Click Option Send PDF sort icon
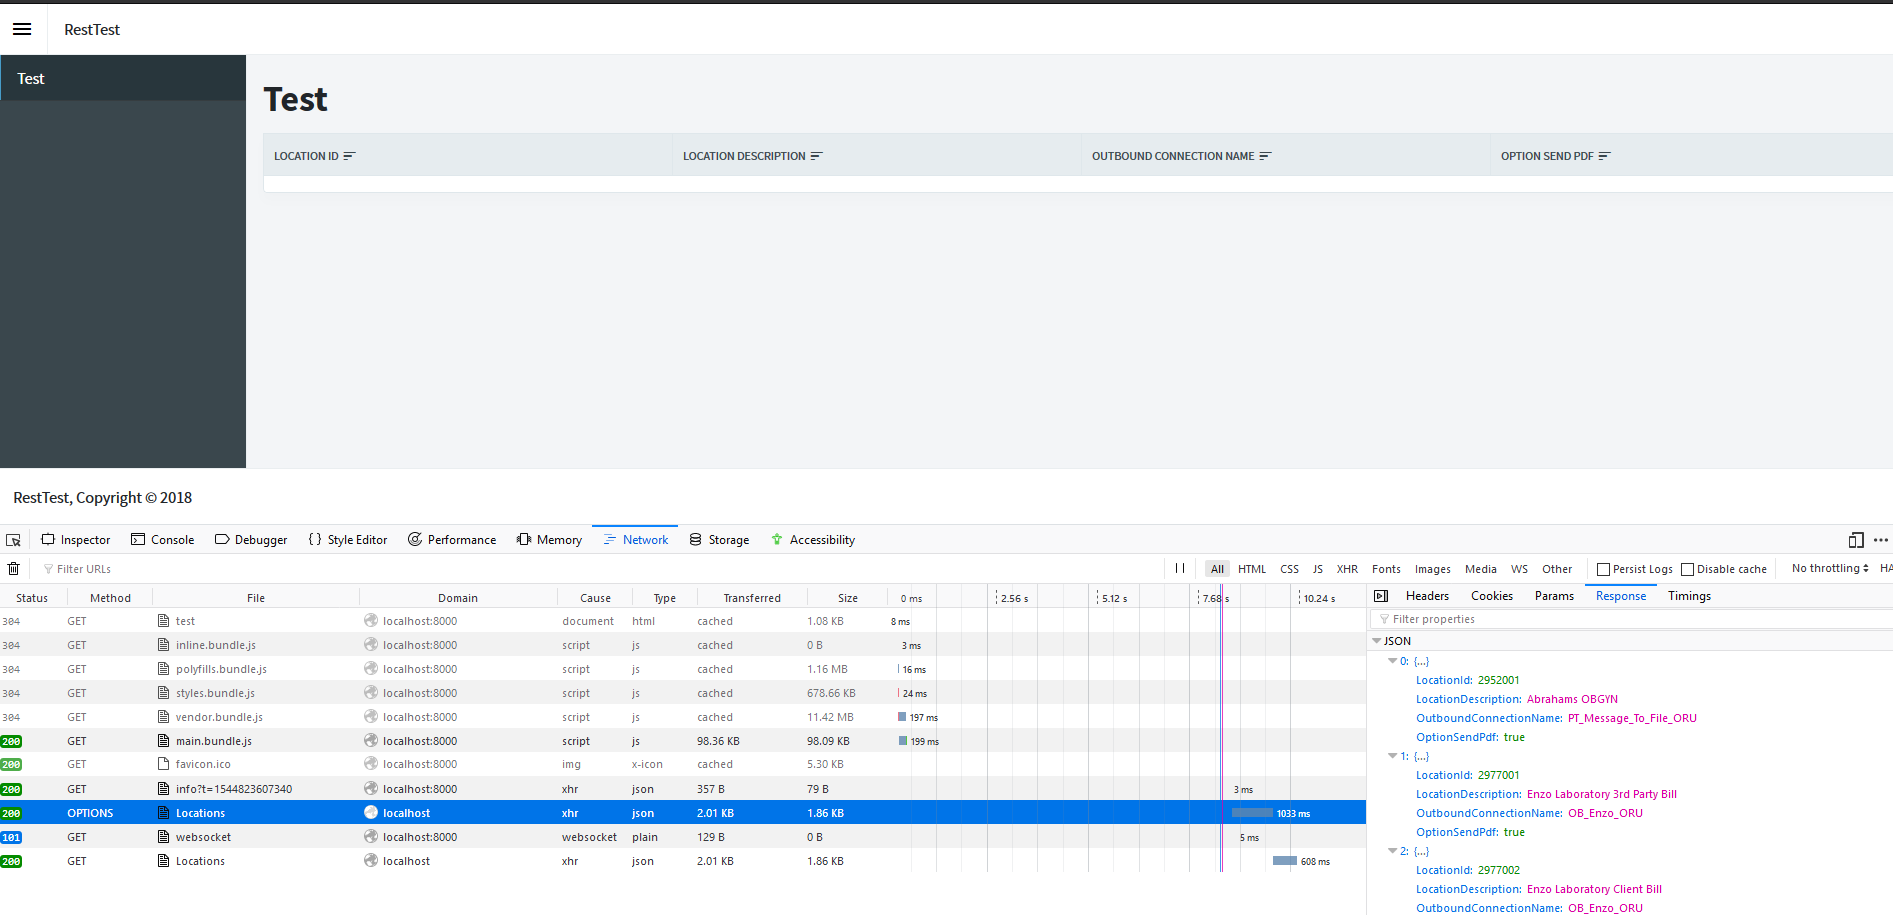The image size is (1893, 915). [x=1604, y=156]
